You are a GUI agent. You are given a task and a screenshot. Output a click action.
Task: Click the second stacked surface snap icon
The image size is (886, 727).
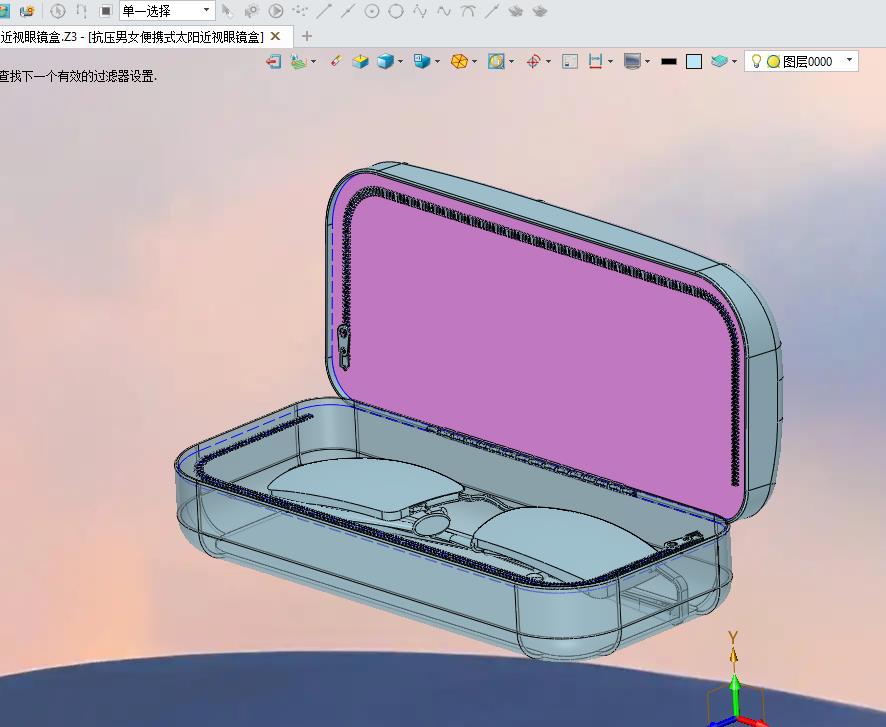(x=540, y=11)
